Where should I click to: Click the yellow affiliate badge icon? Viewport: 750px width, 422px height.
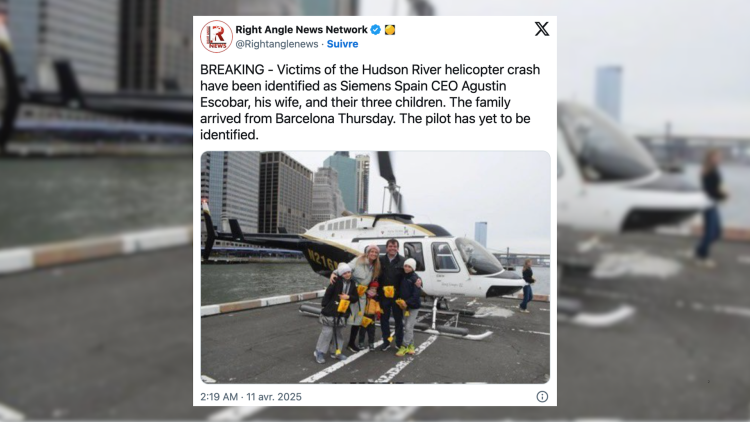coord(390,30)
